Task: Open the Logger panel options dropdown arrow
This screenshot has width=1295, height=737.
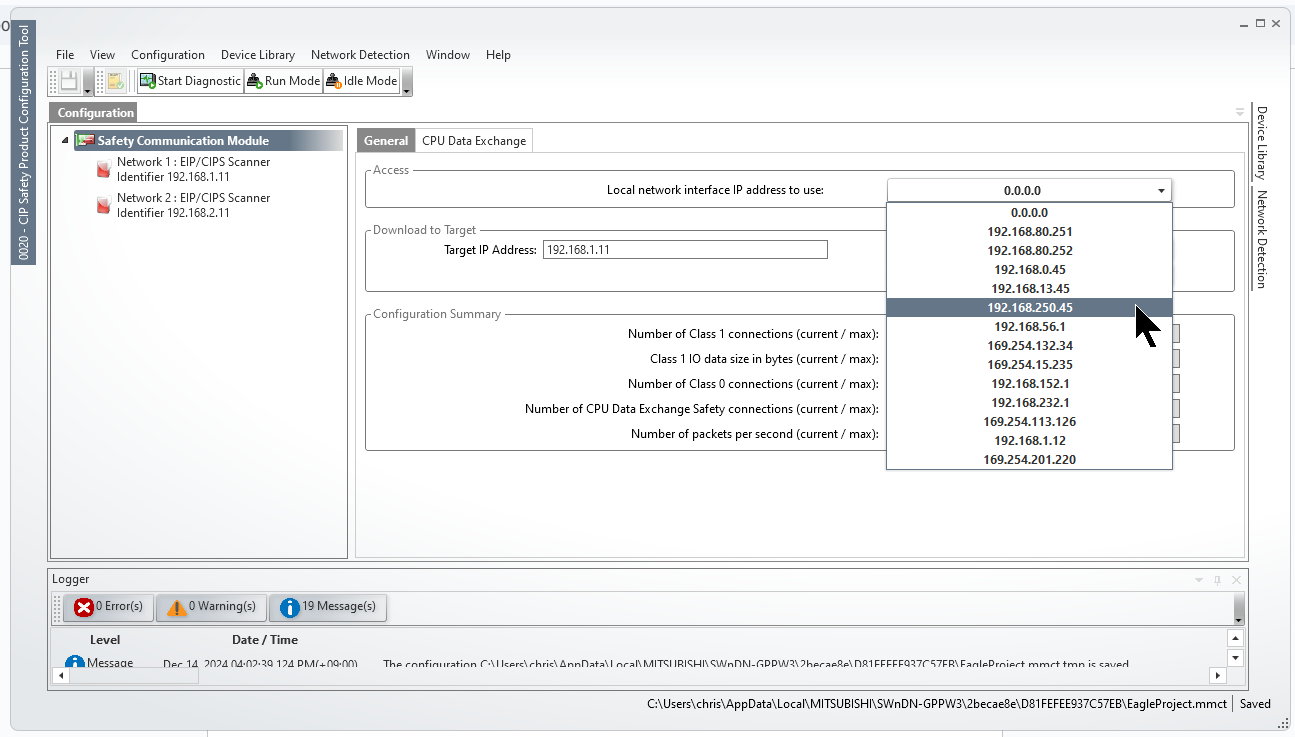Action: click(1199, 580)
